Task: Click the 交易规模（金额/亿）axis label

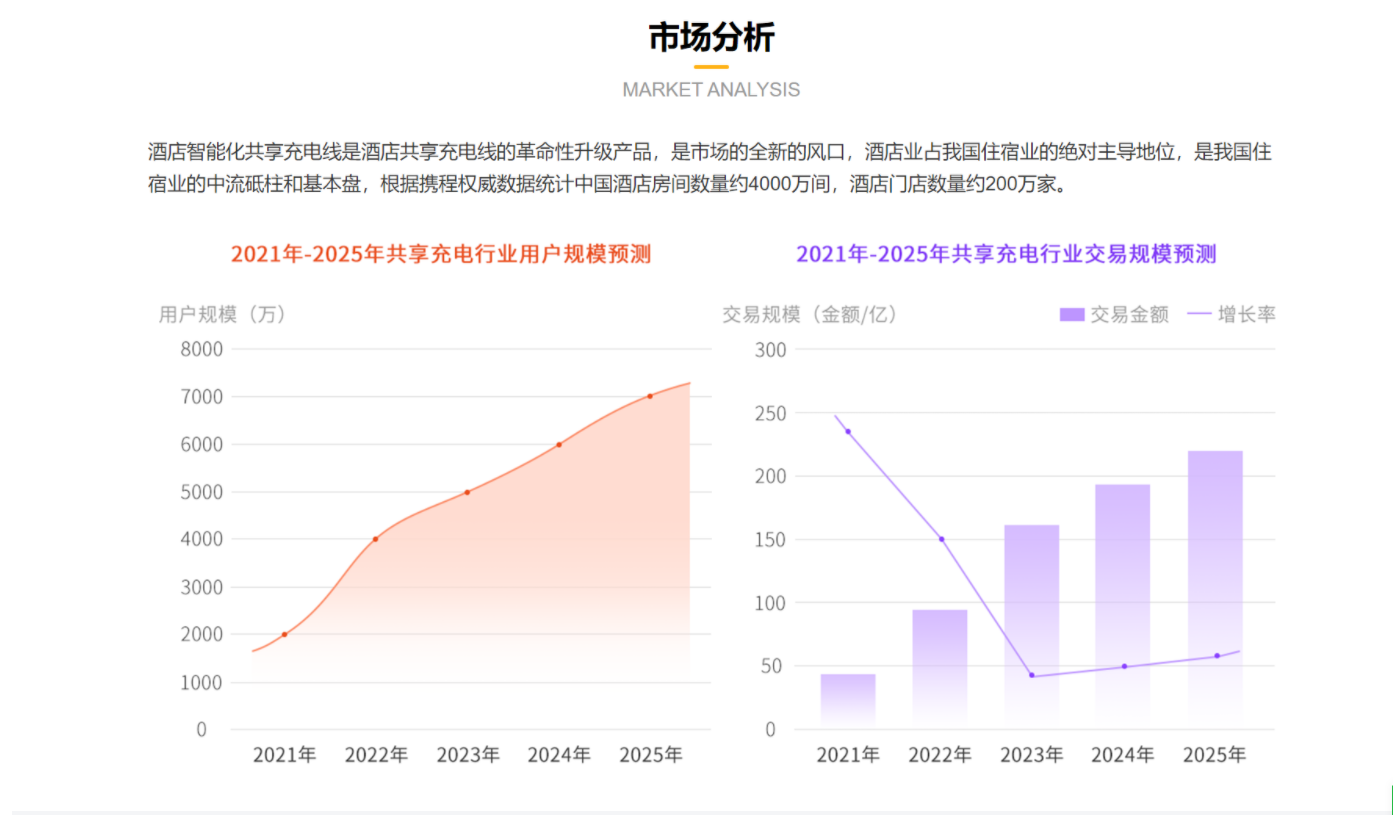Action: [810, 314]
